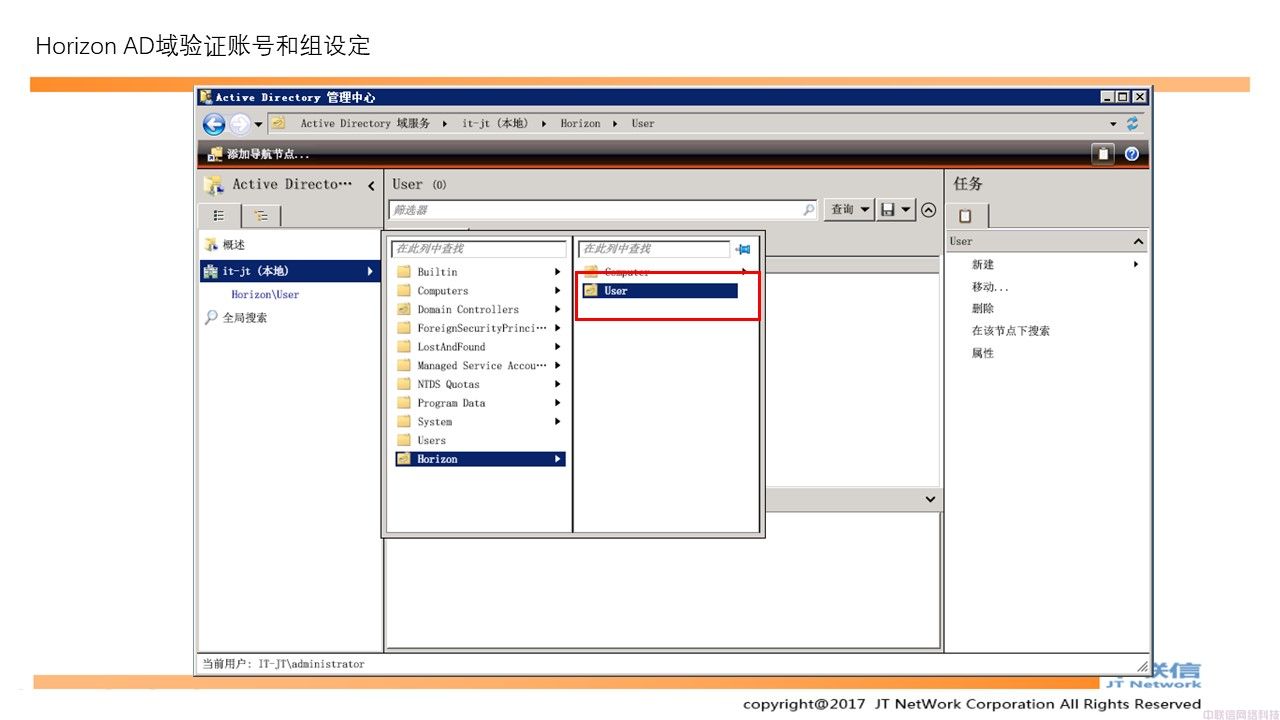Open the 'Horizon\User' navigation link

265,295
